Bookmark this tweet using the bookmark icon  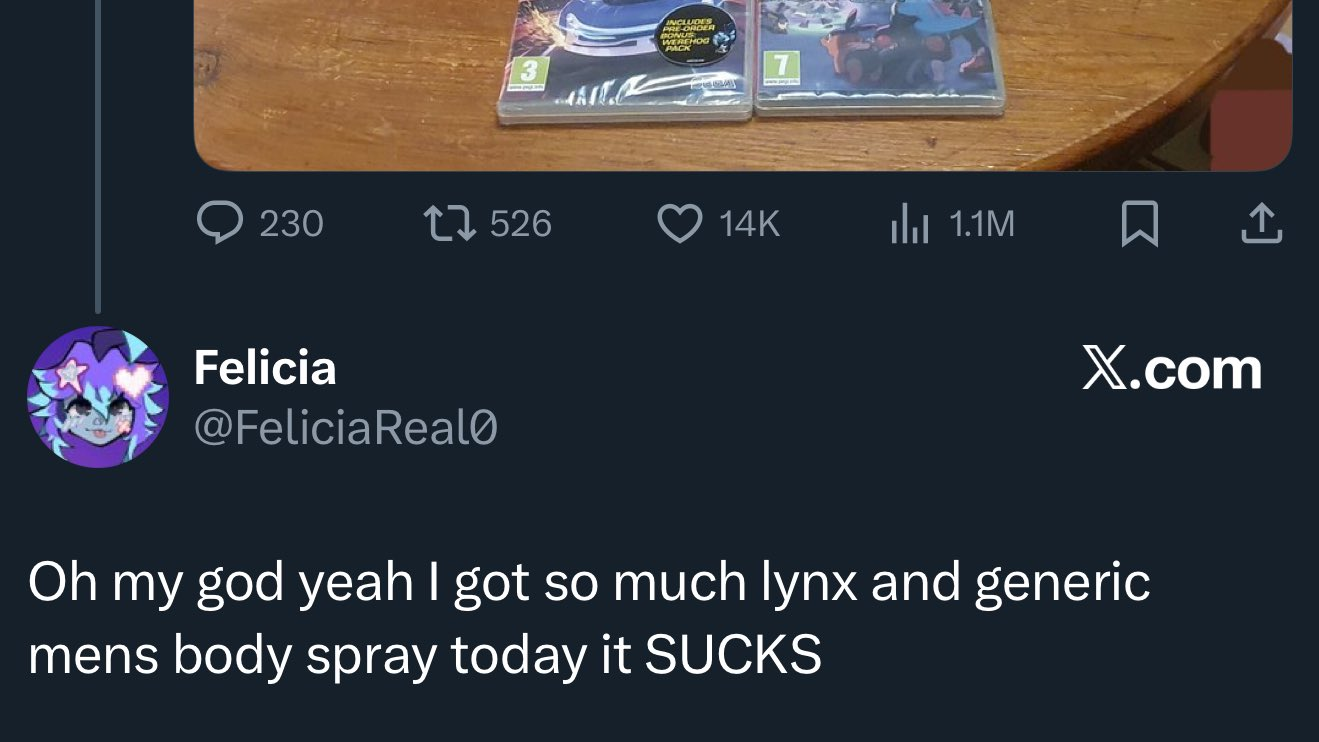tap(1139, 224)
